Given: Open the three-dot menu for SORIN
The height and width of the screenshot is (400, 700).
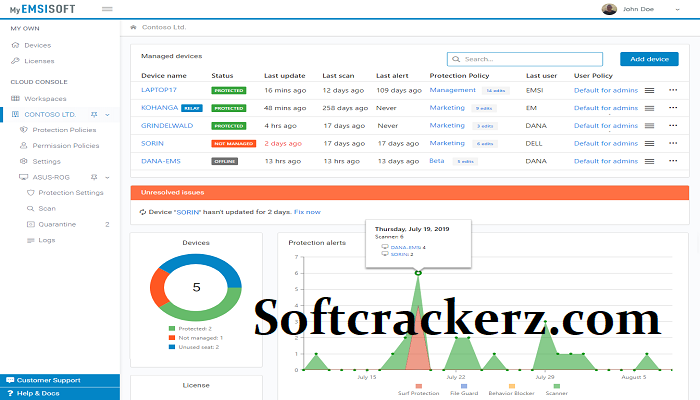Looking at the screenshot, I should click(x=673, y=143).
